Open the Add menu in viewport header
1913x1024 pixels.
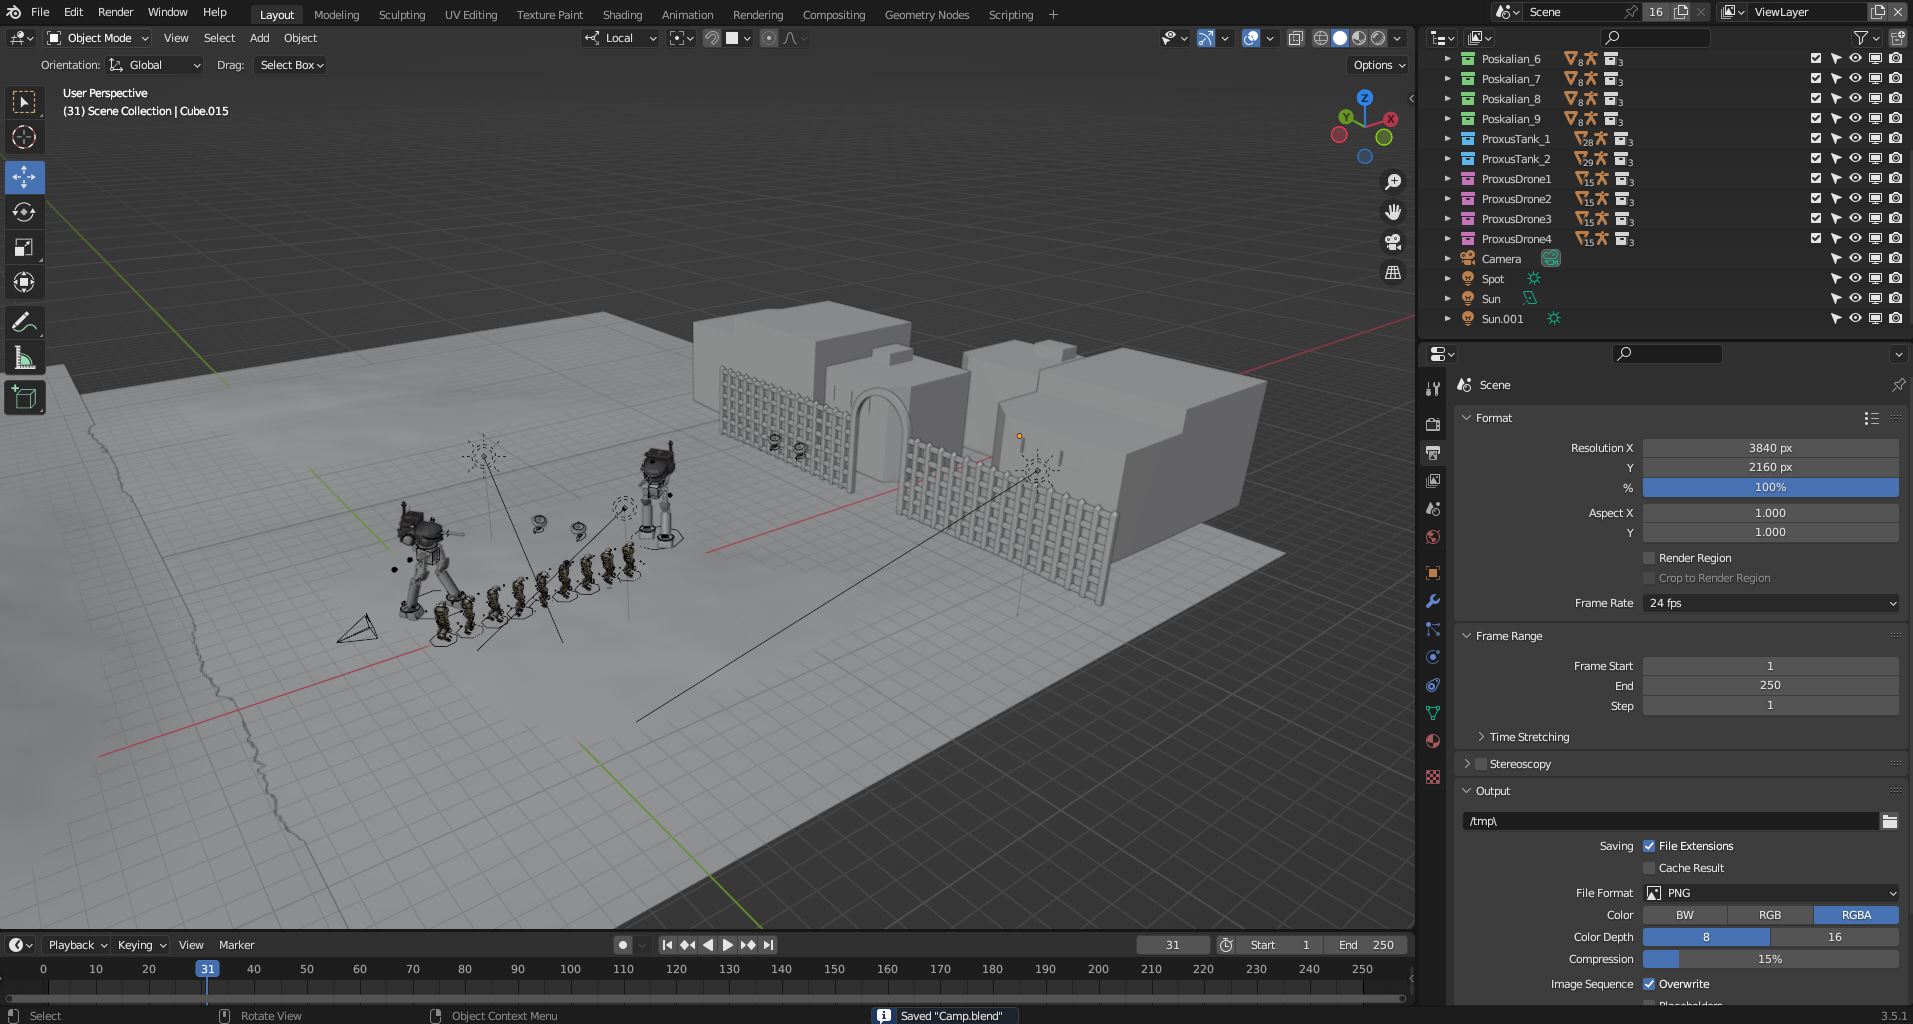(259, 38)
